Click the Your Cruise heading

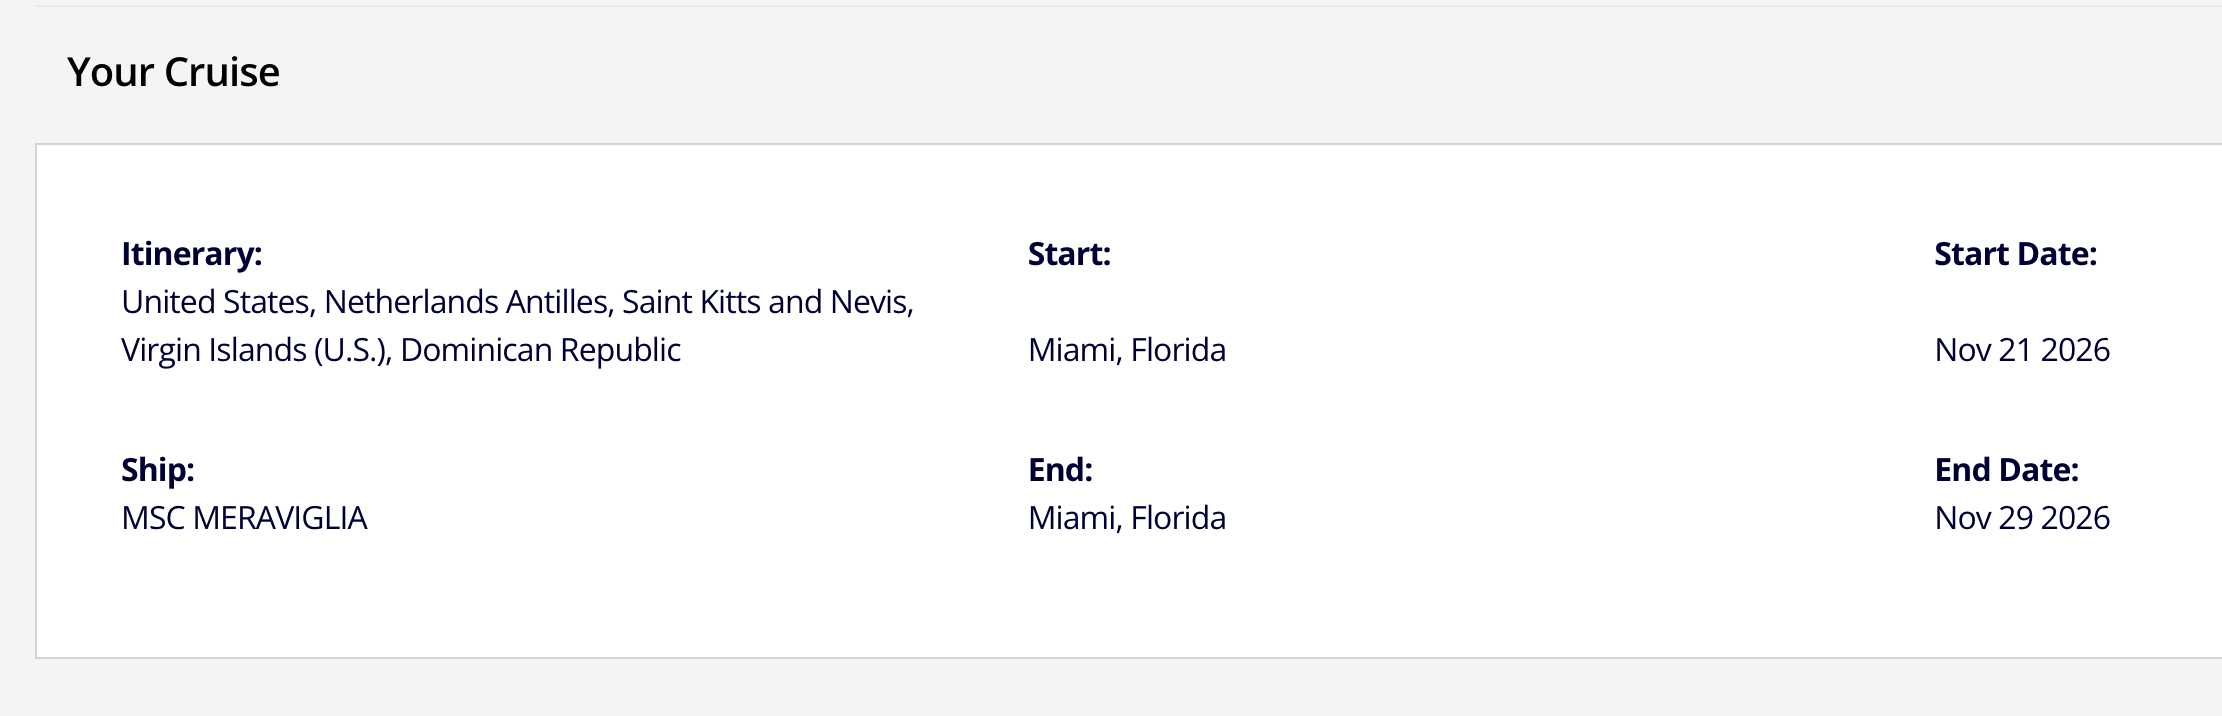[x=173, y=72]
